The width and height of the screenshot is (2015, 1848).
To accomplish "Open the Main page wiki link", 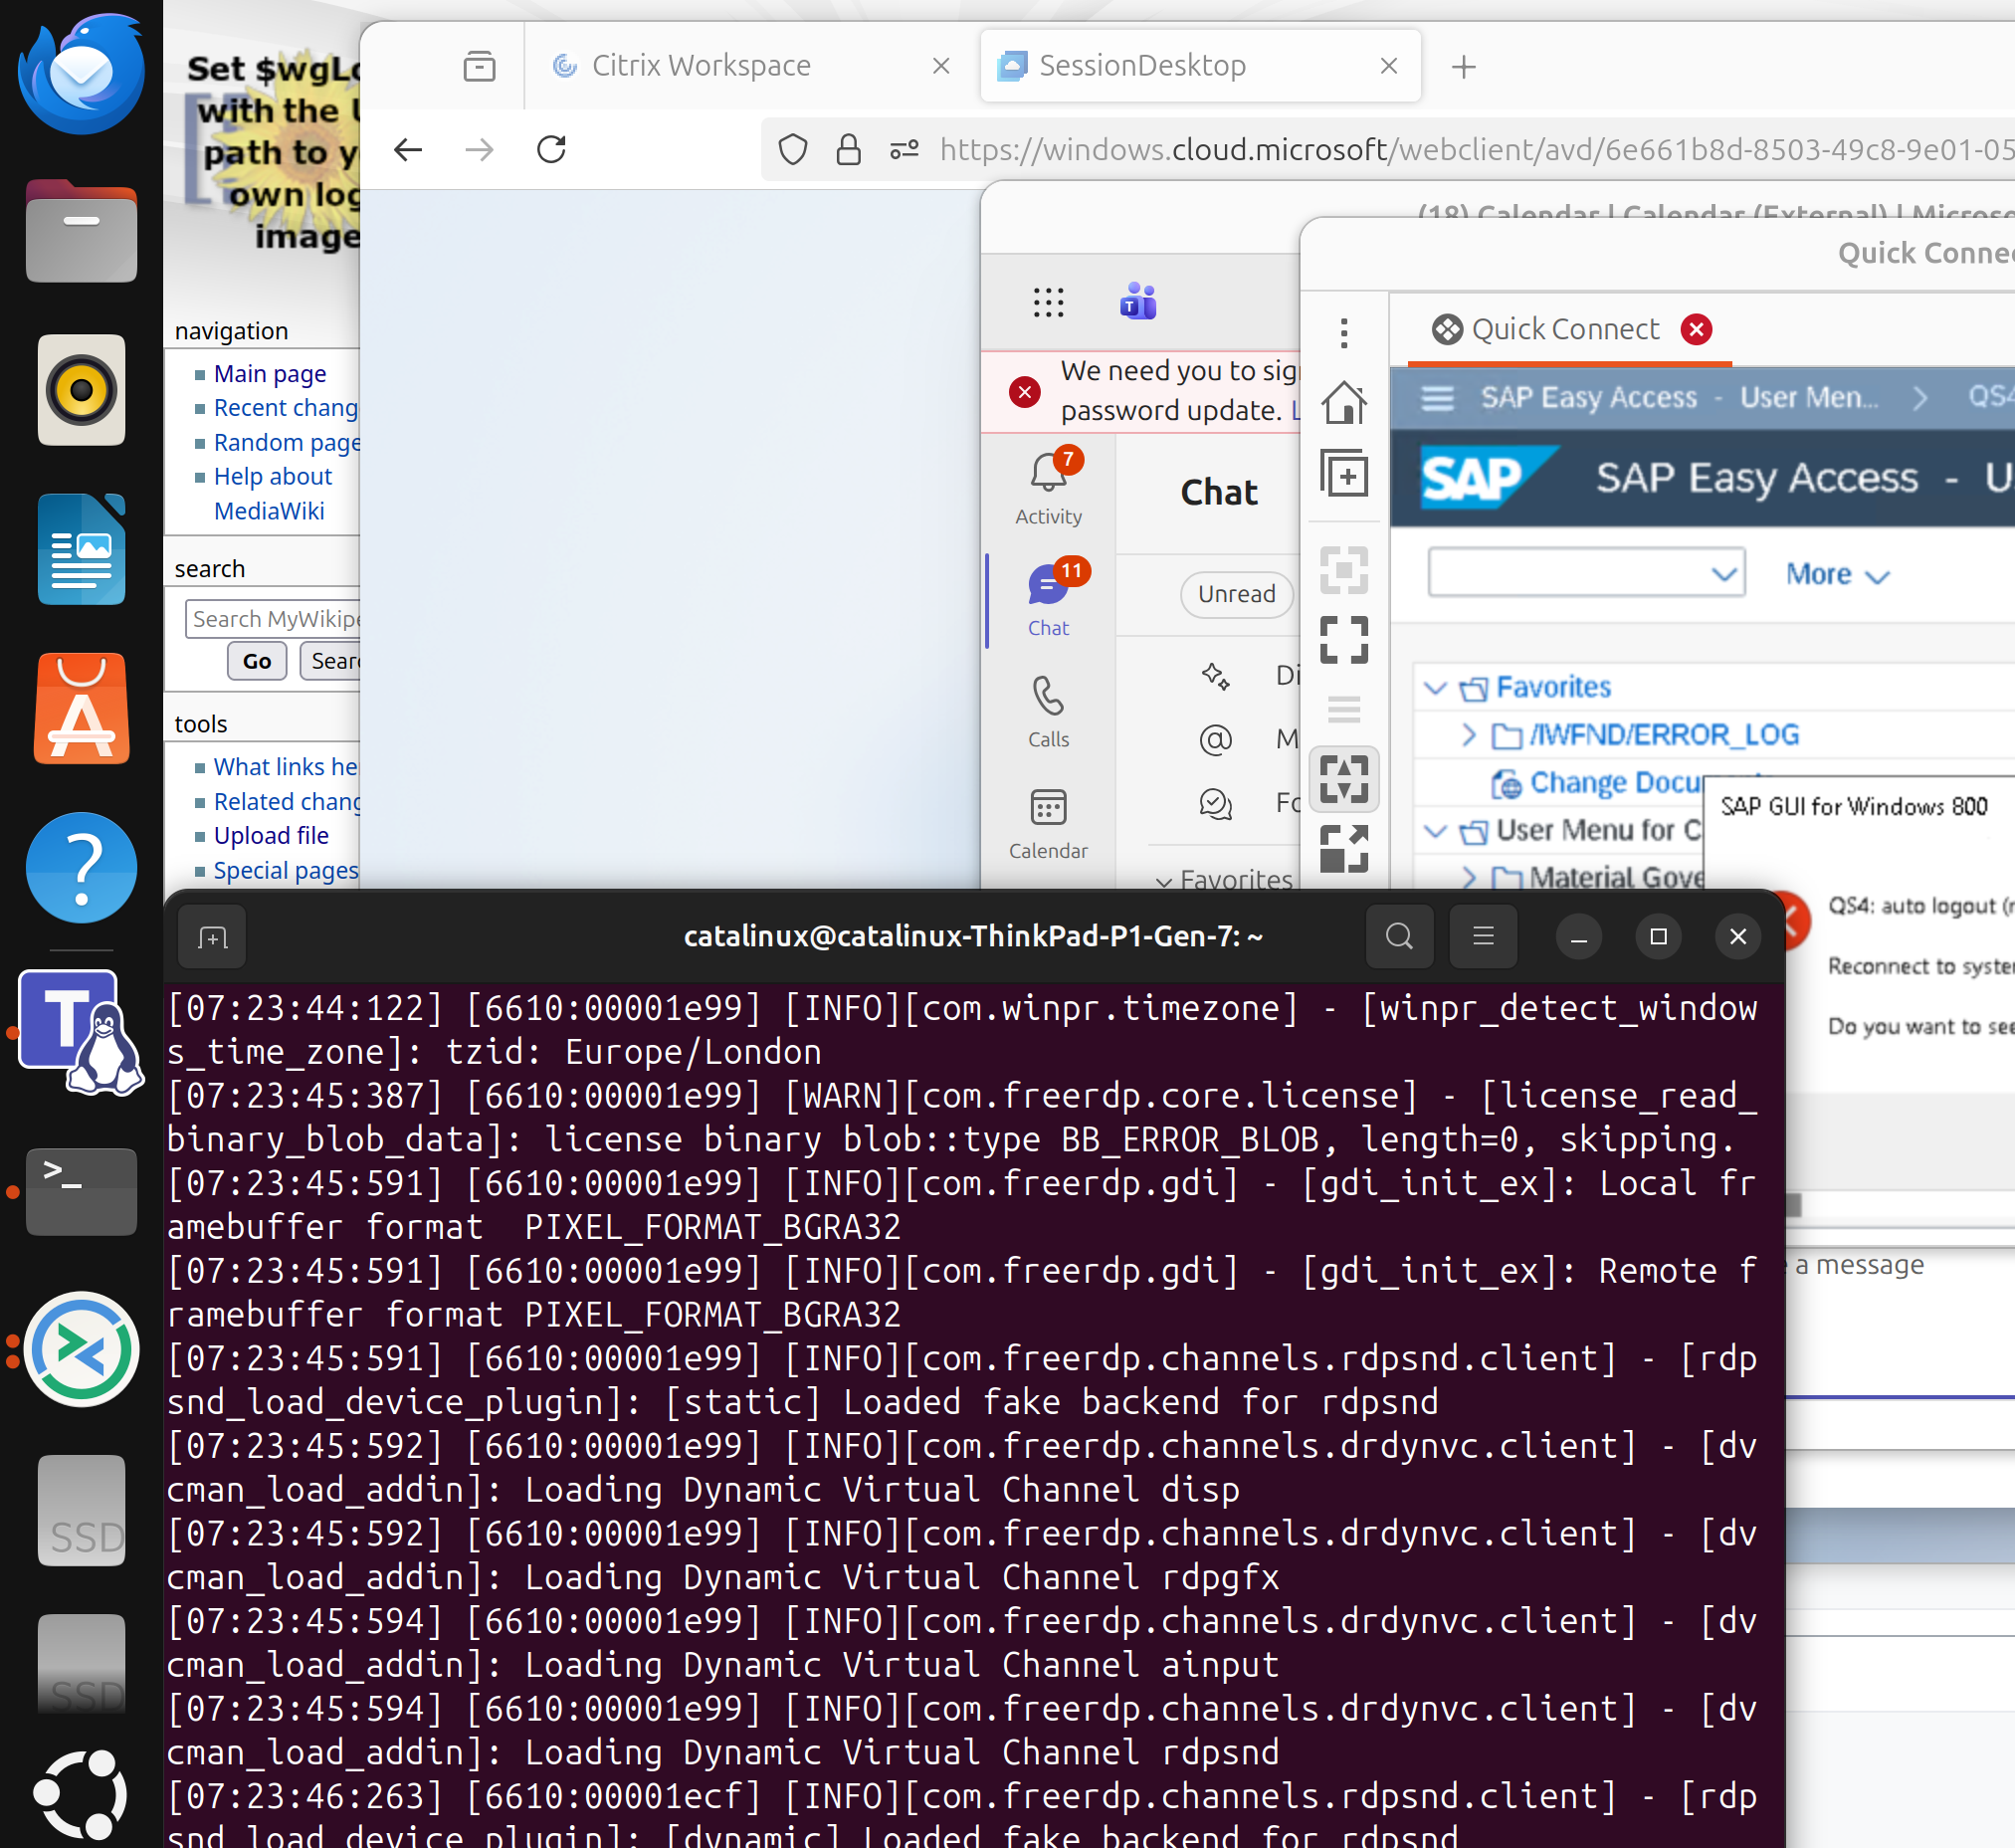I will (269, 373).
